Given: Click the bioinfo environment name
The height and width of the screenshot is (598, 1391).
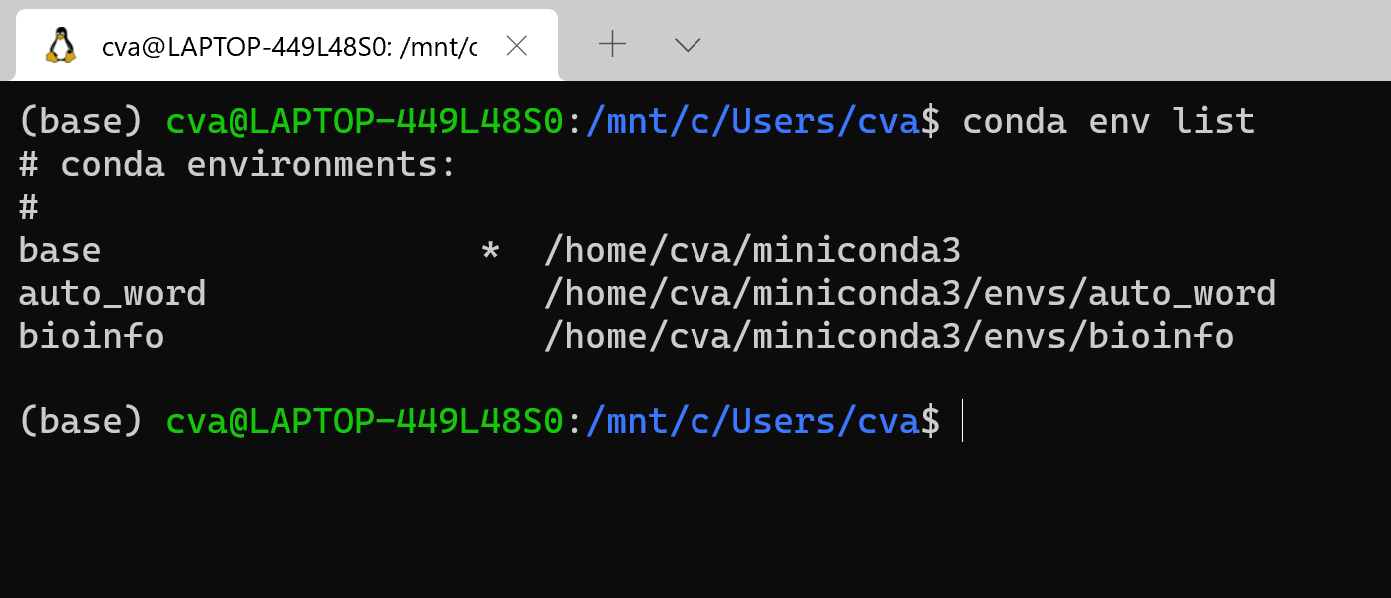Looking at the screenshot, I should [x=90, y=335].
